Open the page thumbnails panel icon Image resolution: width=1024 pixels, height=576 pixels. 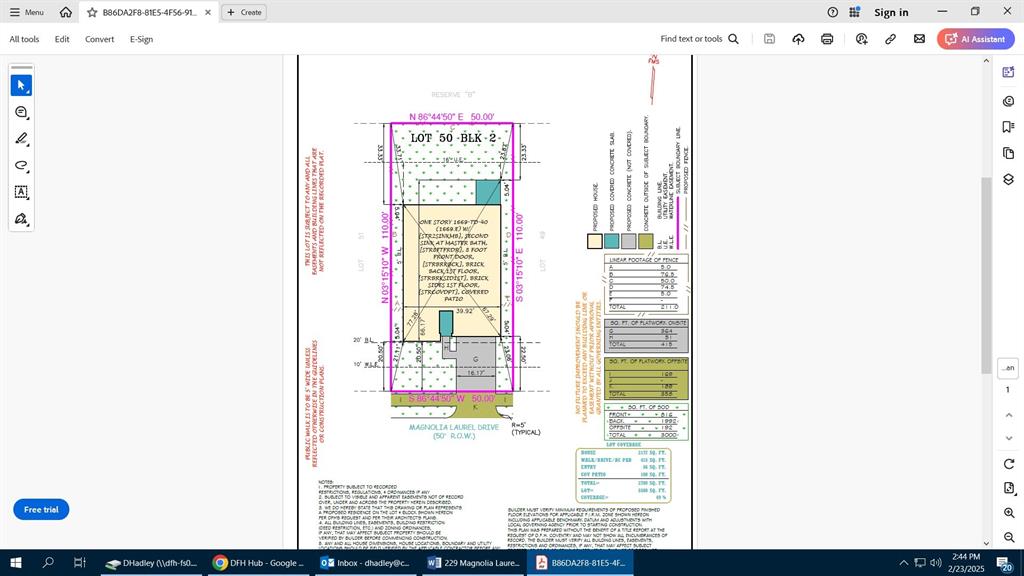(x=1008, y=153)
